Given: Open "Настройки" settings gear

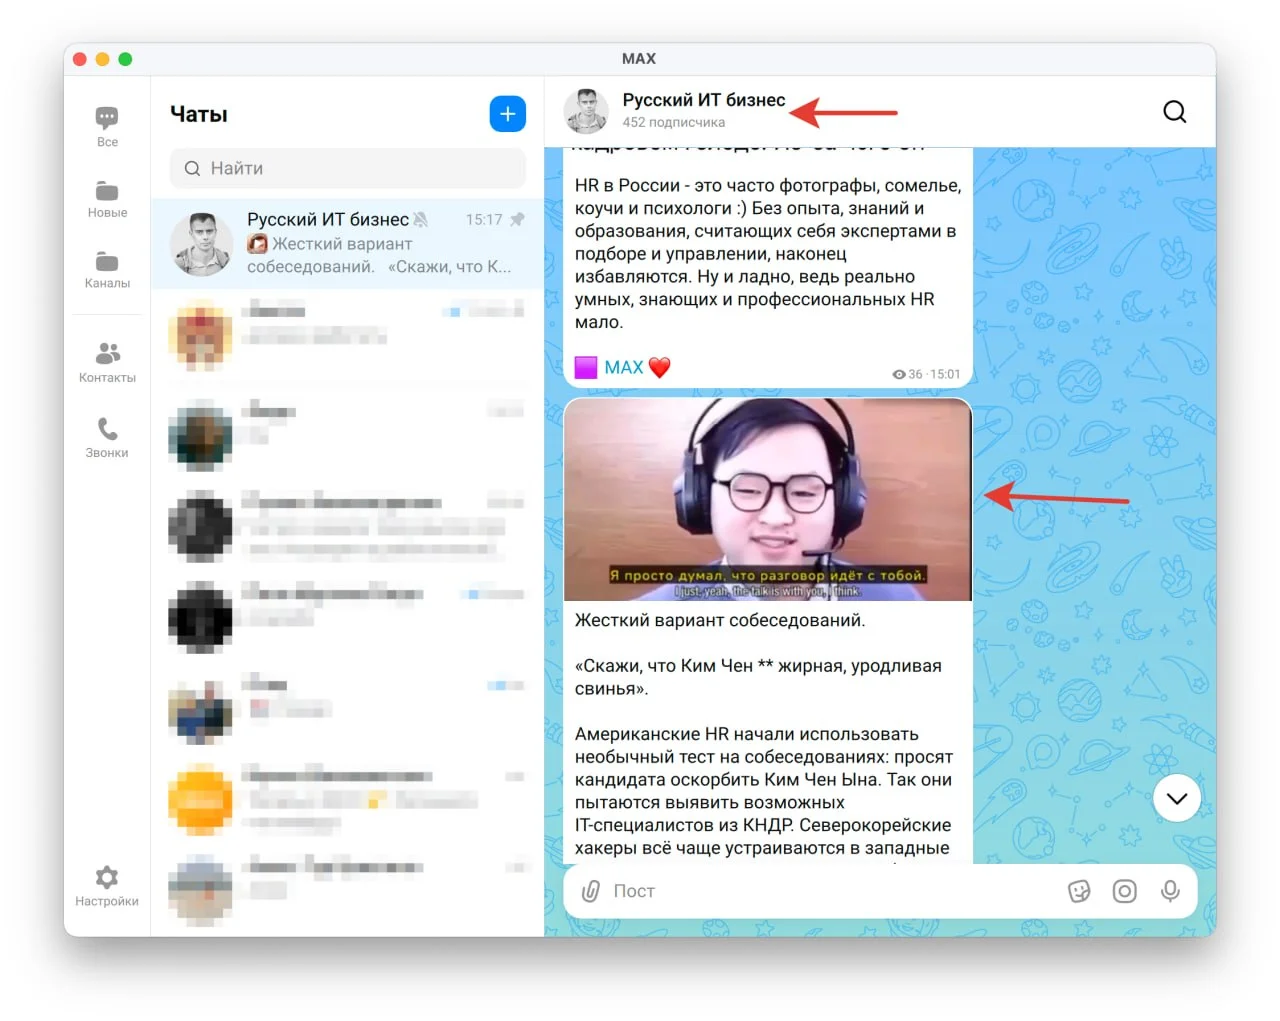Looking at the screenshot, I should pos(107,886).
